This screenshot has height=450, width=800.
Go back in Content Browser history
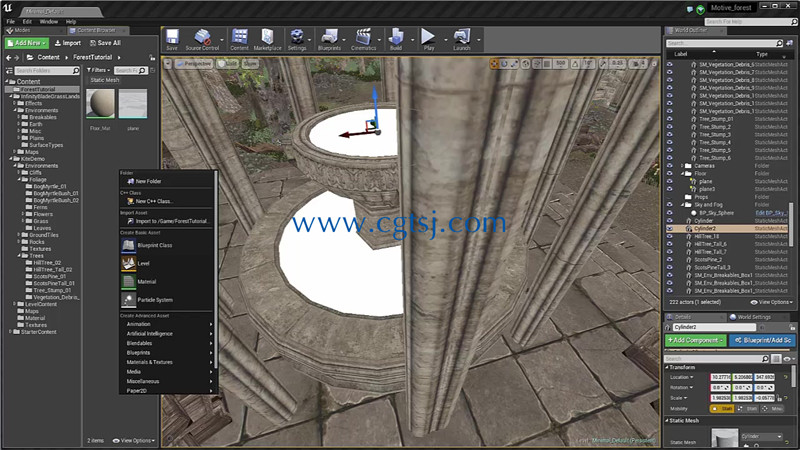tap(8, 58)
